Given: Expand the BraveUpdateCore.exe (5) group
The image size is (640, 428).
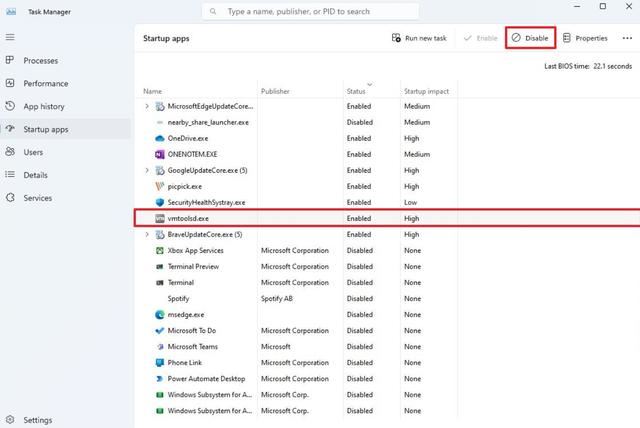Looking at the screenshot, I should (147, 234).
